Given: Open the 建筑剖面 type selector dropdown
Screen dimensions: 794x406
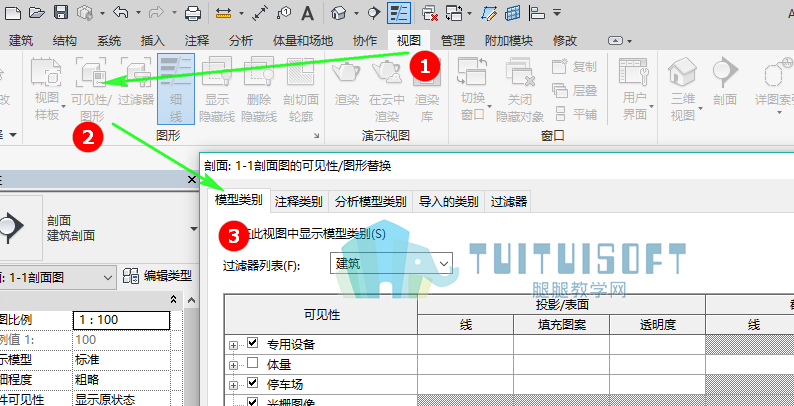Looking at the screenshot, I should pyautogui.click(x=193, y=229).
